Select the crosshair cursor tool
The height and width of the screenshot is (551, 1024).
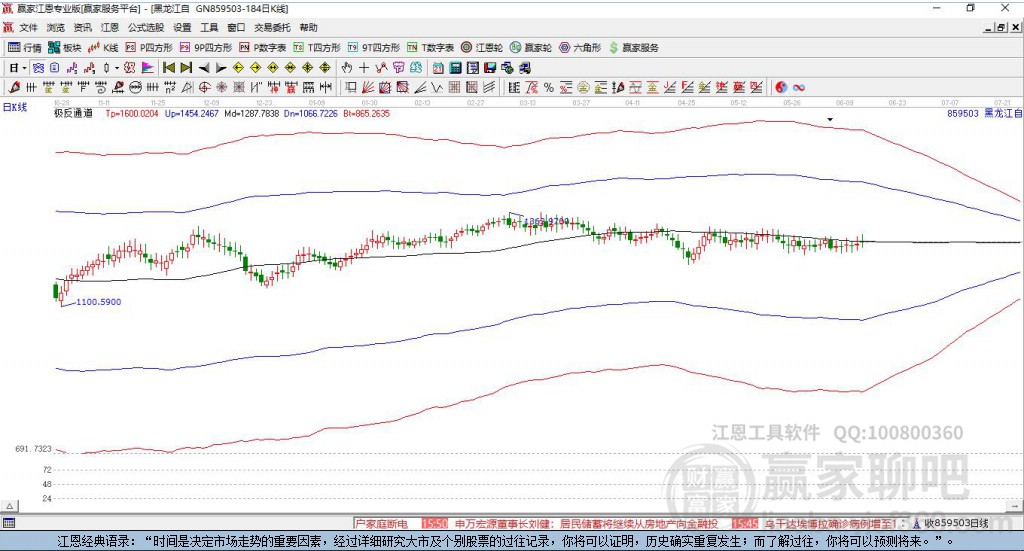[364, 68]
